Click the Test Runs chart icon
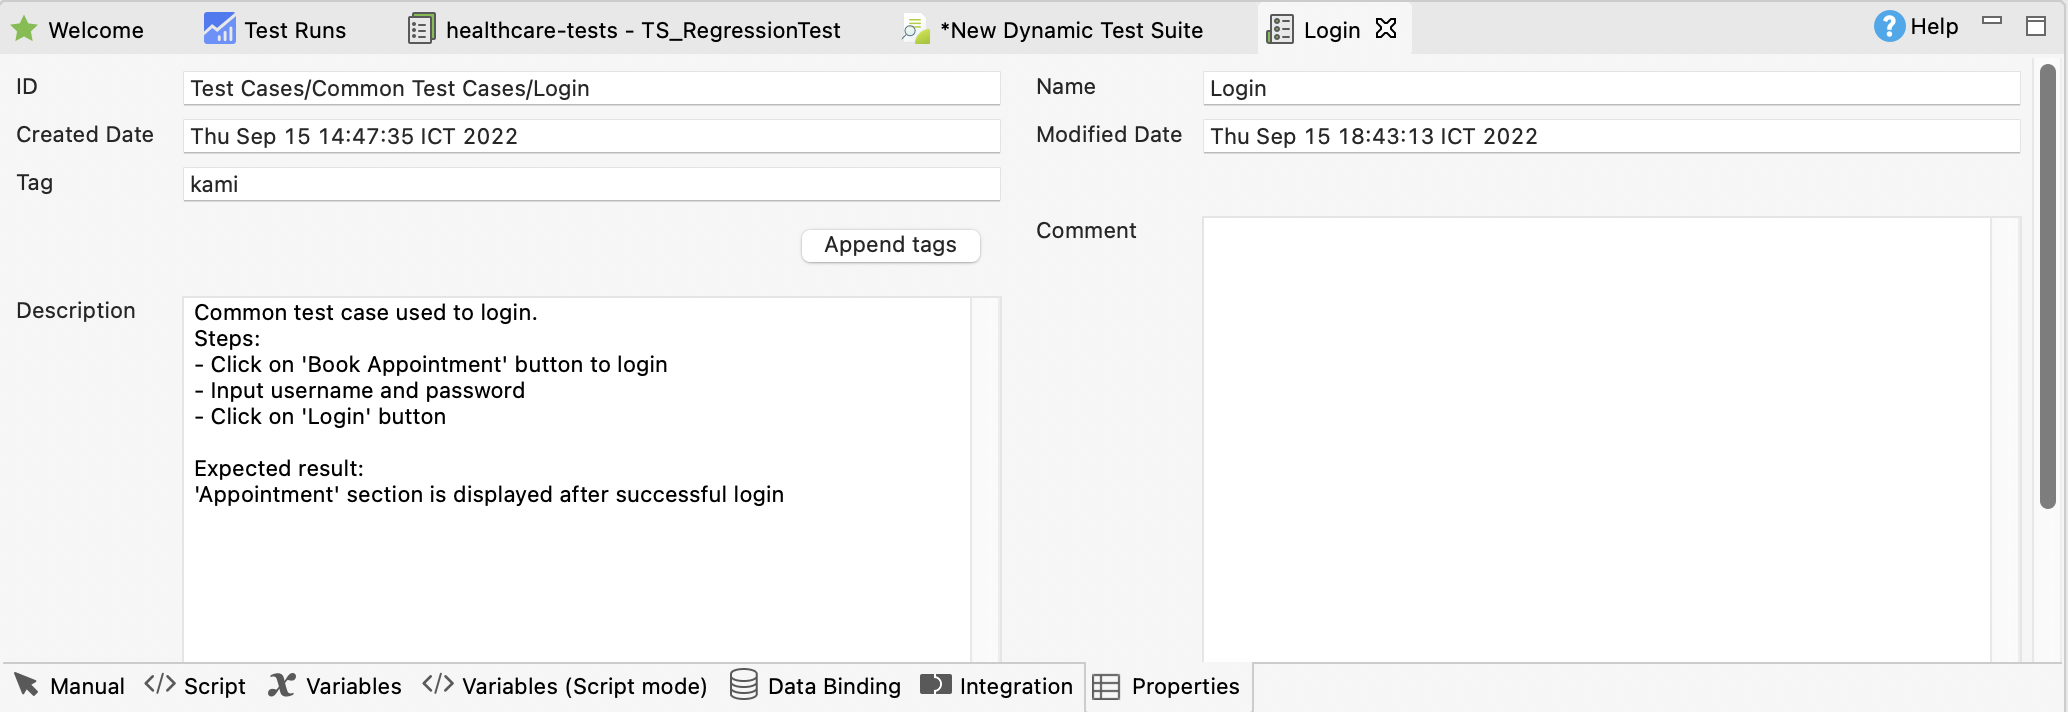Viewport: 2068px width, 712px height. [219, 29]
